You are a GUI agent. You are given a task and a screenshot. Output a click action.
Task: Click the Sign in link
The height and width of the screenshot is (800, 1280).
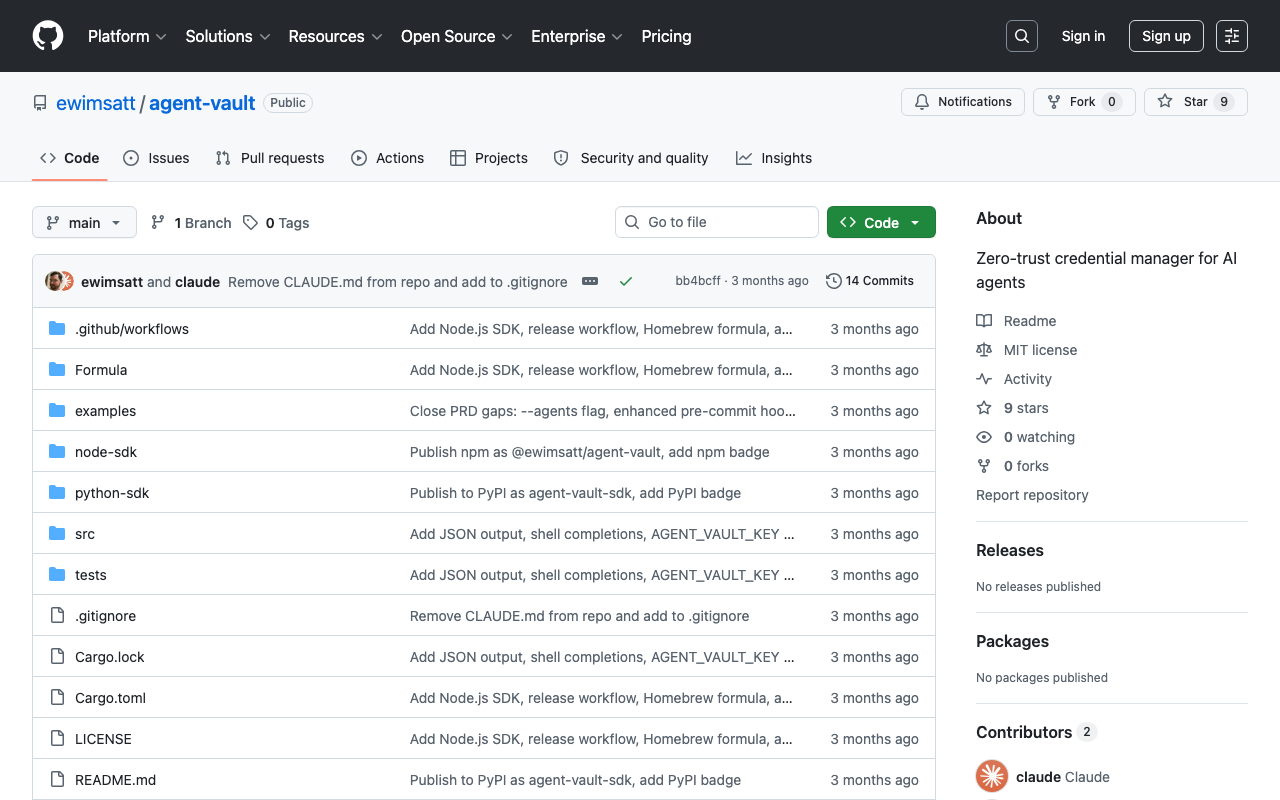pos(1083,36)
